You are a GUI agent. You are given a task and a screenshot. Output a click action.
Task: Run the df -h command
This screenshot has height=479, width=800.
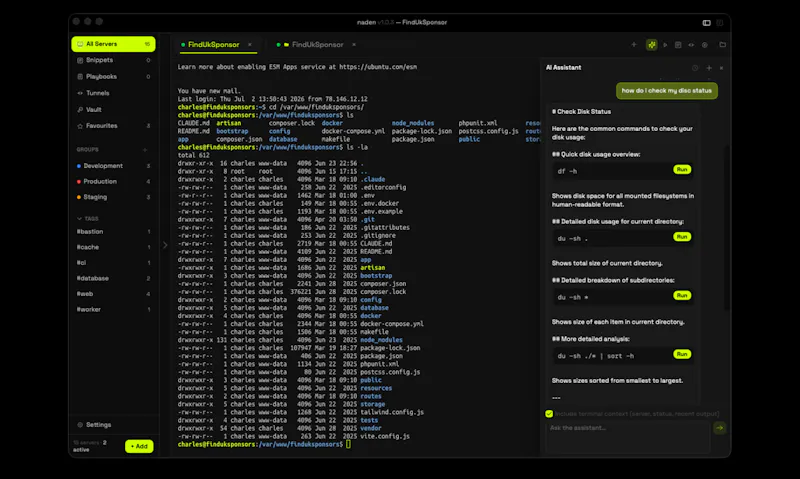click(x=682, y=169)
